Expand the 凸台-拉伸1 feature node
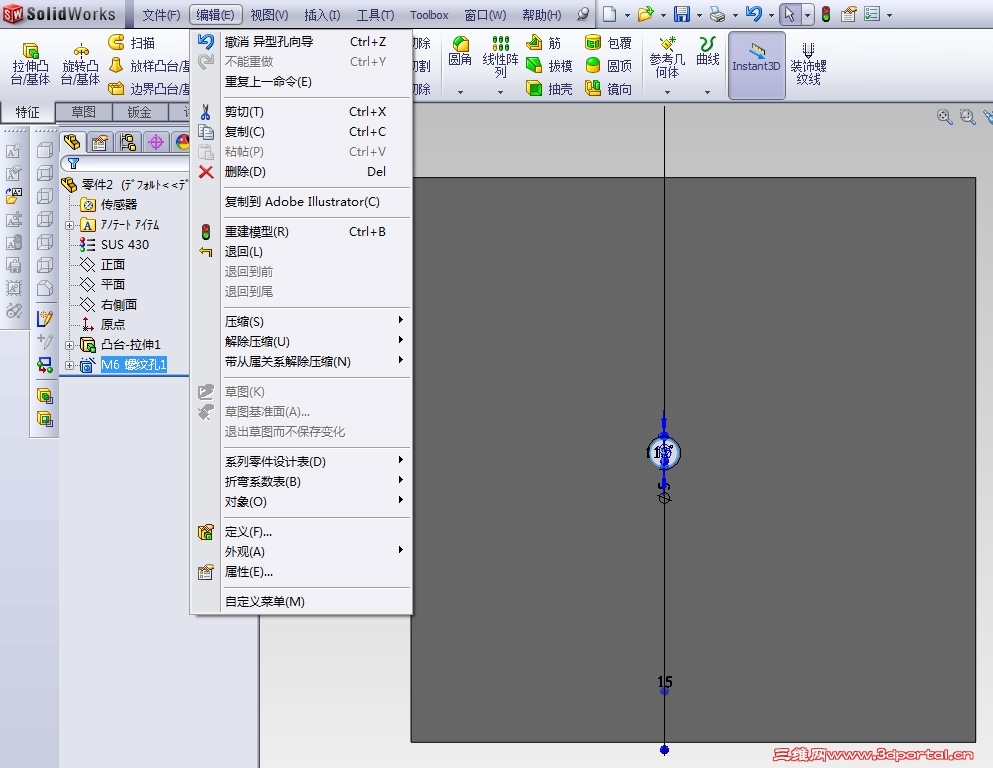 pos(69,345)
